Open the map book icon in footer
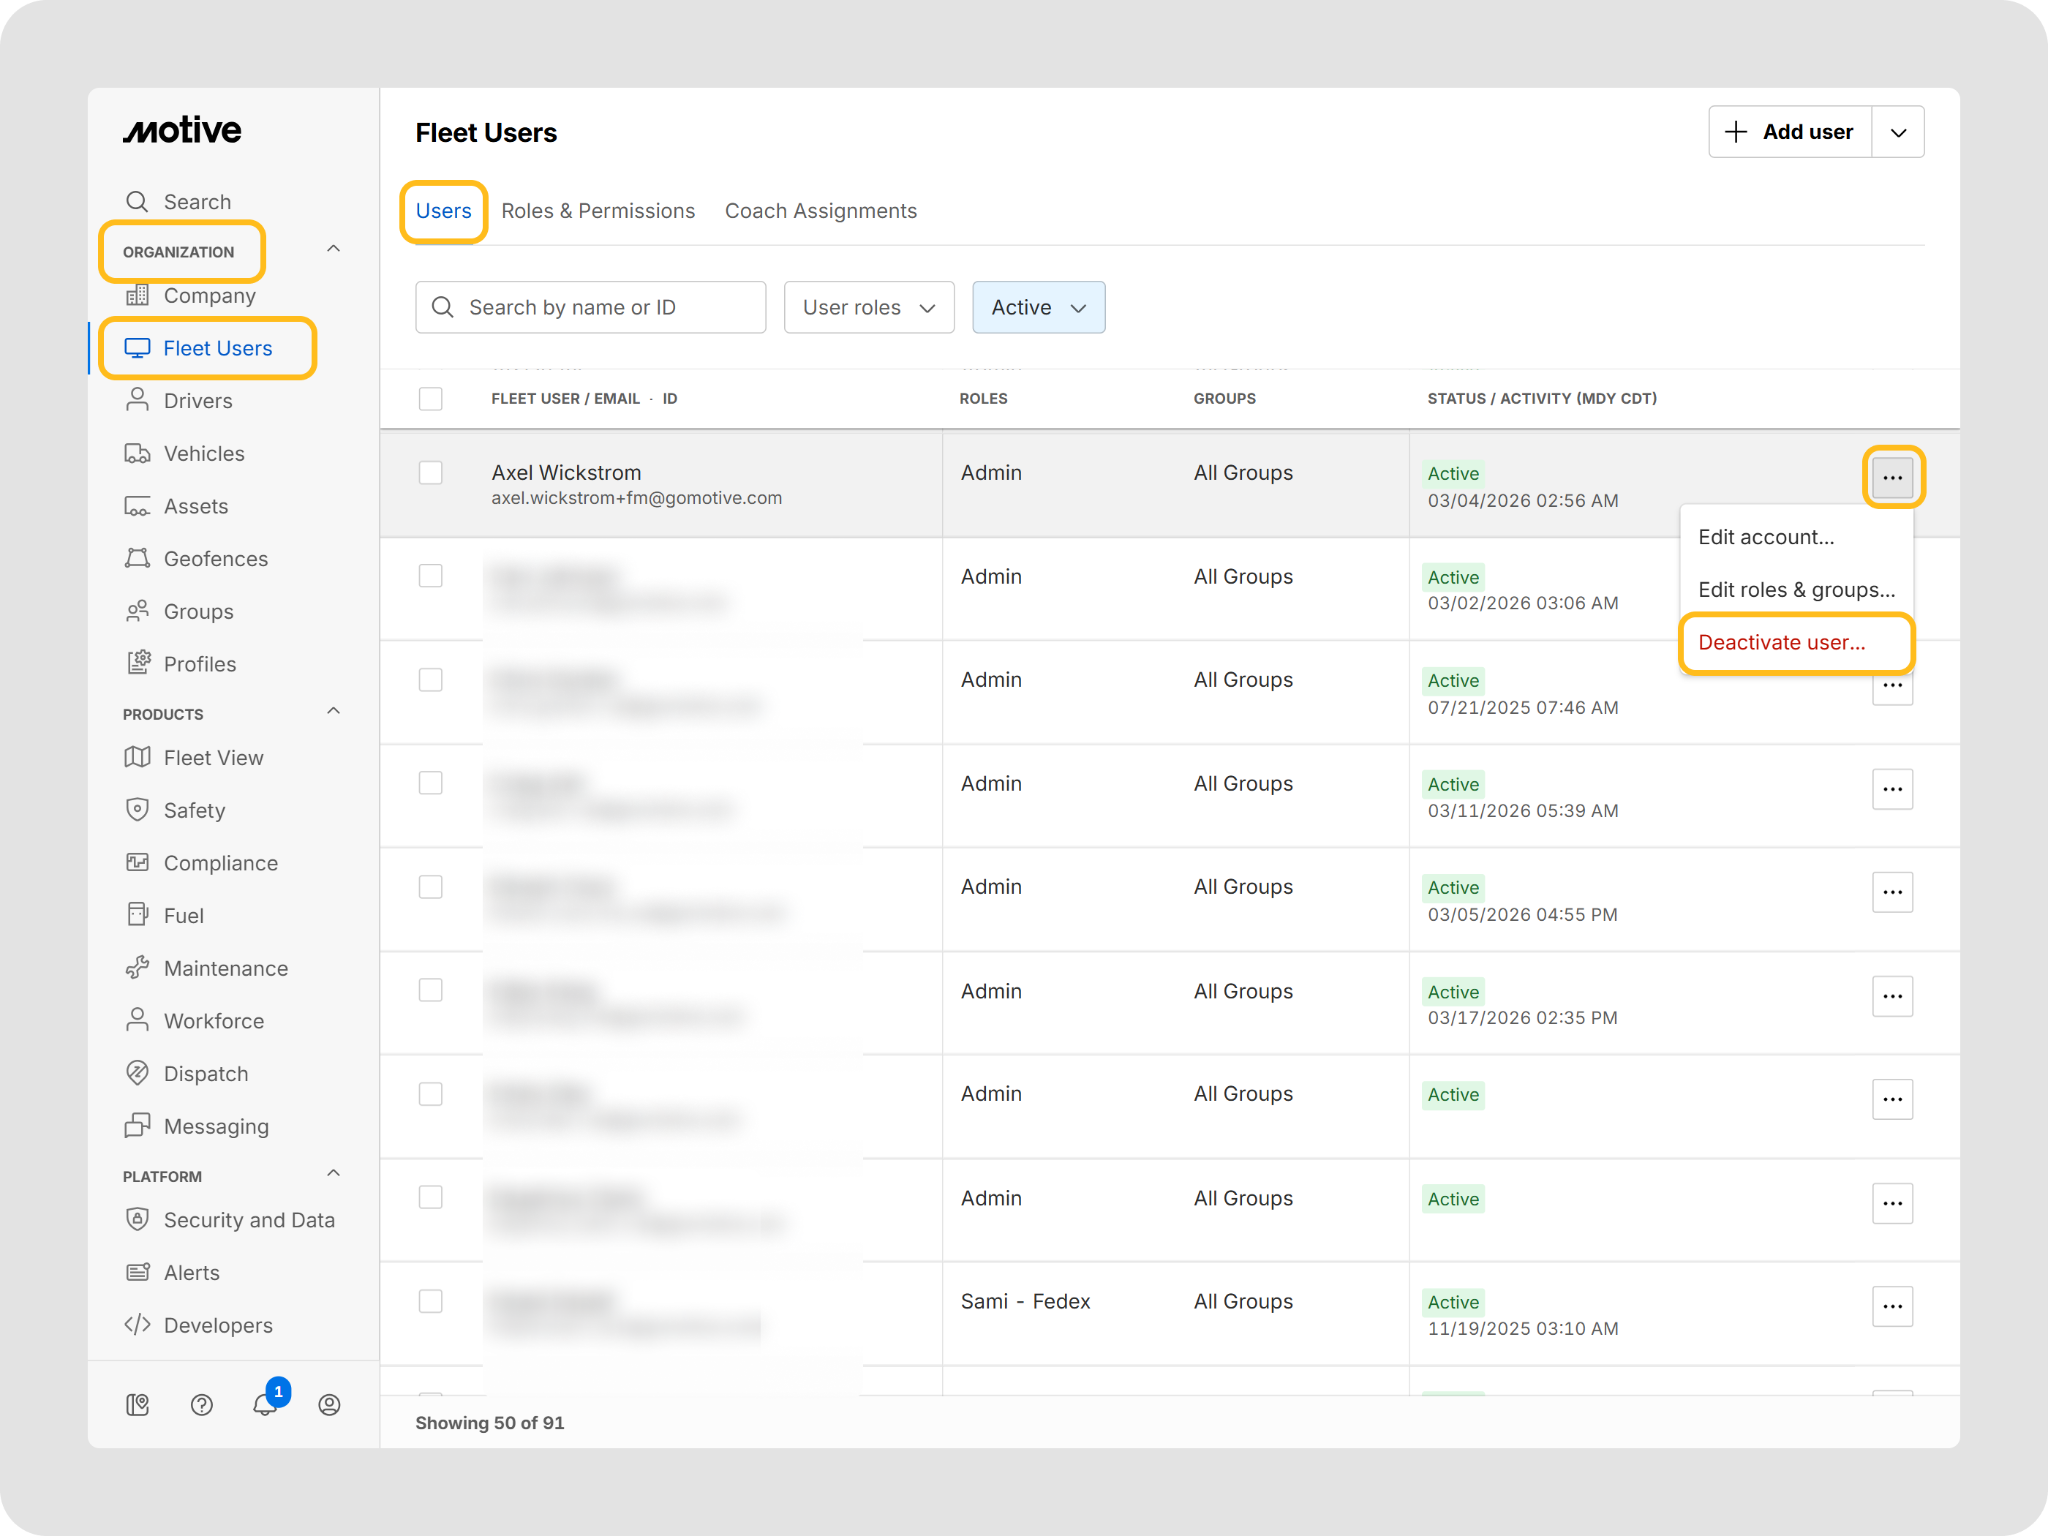Viewport: 2048px width, 1536px height. [x=138, y=1404]
